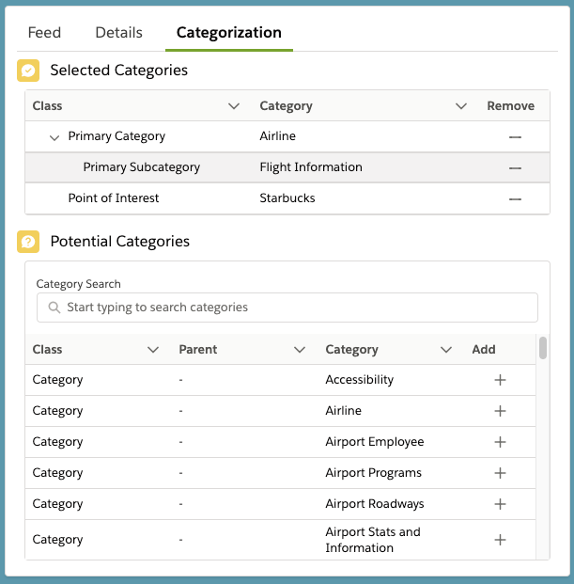Add the Airline potential category
Viewport: 574px width, 584px height.
coord(500,411)
